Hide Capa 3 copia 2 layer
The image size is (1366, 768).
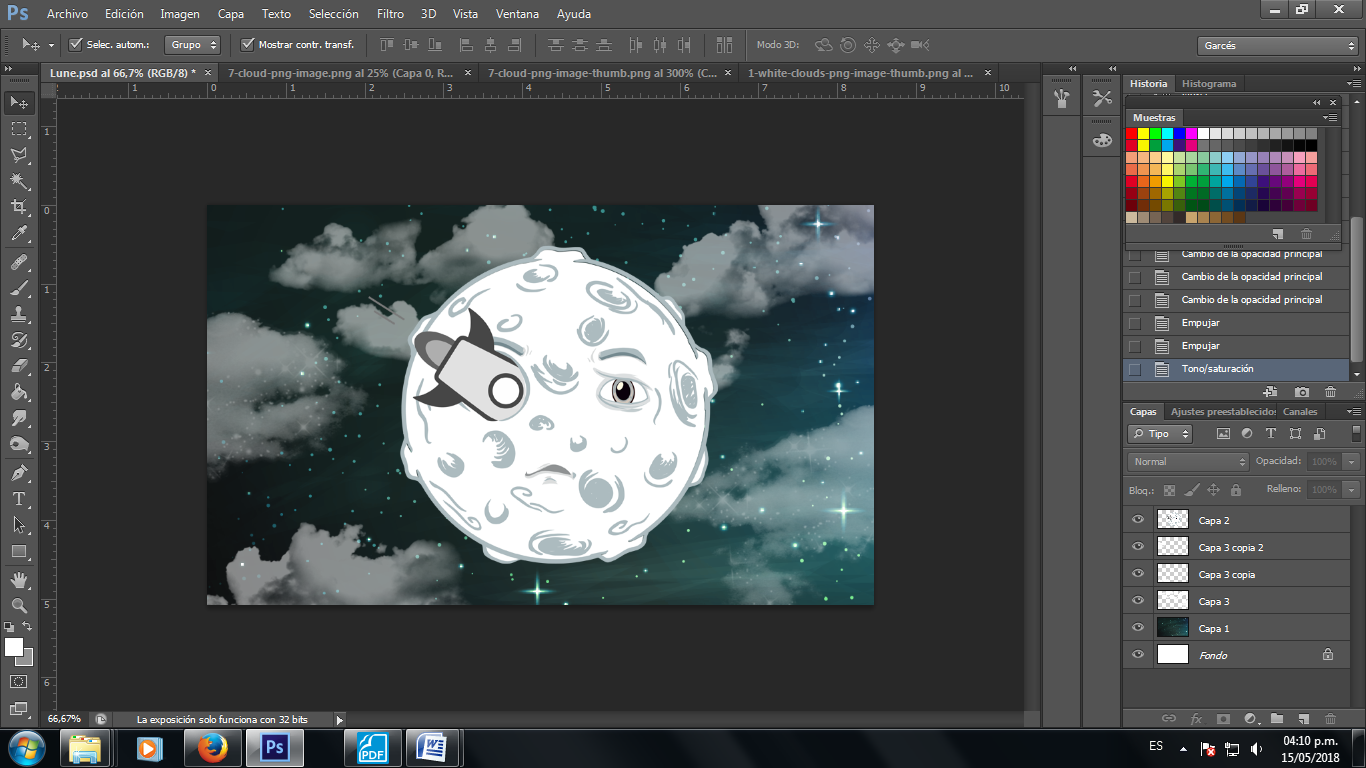tap(1137, 547)
